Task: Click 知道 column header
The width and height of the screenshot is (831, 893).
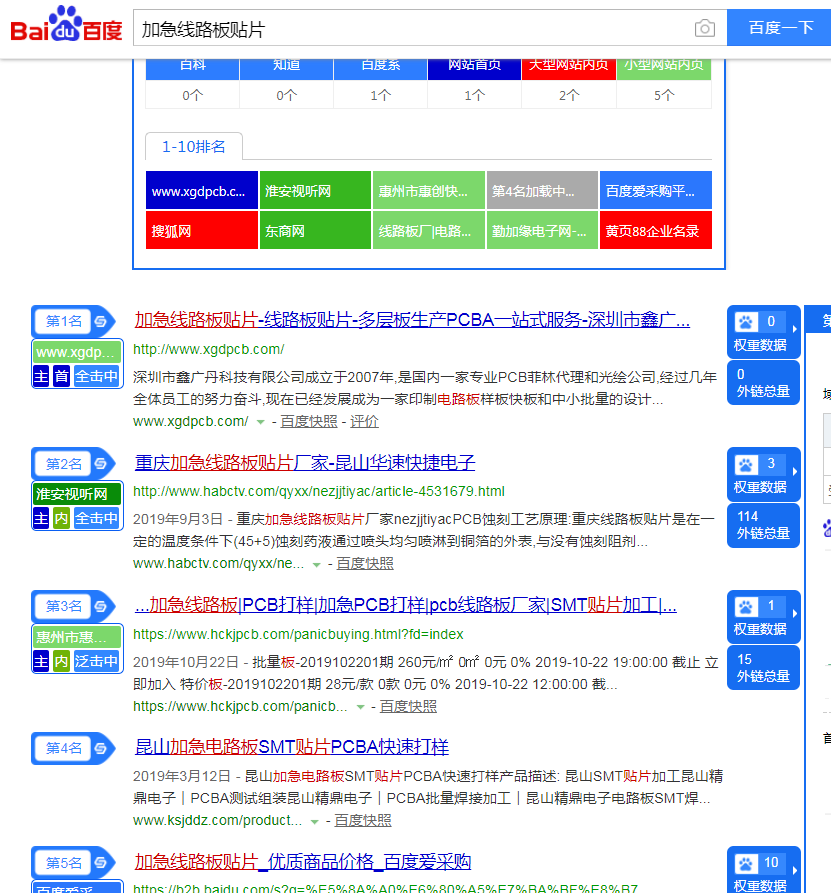Action: pyautogui.click(x=286, y=68)
